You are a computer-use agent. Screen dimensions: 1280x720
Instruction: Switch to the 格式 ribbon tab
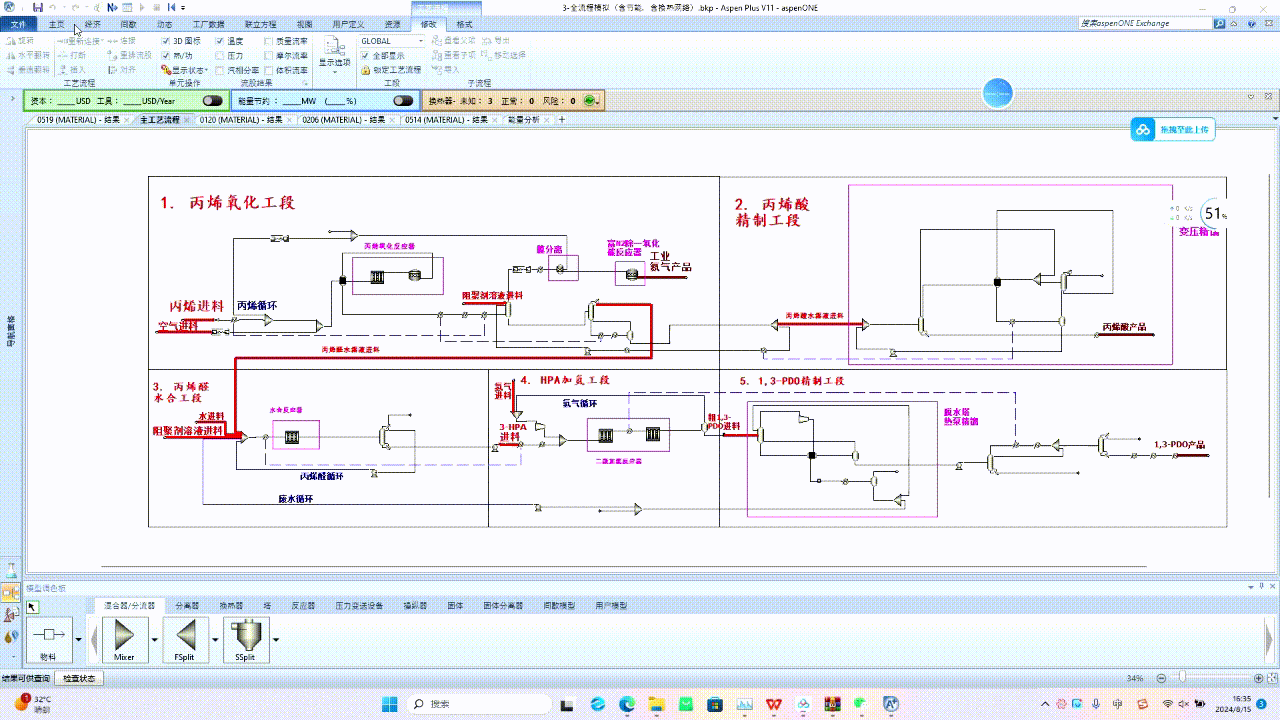pos(465,23)
